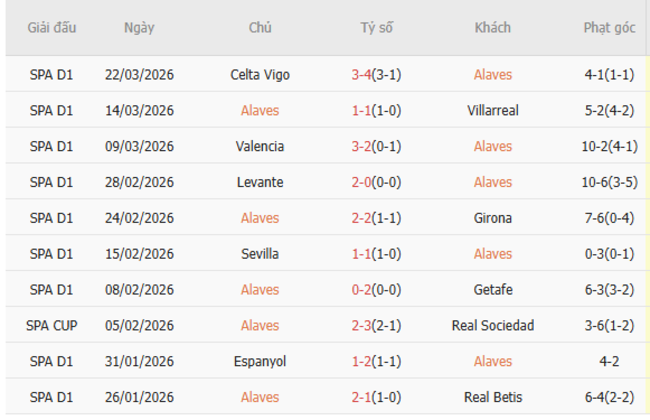Open the Celta Vigo team link

click(259, 75)
